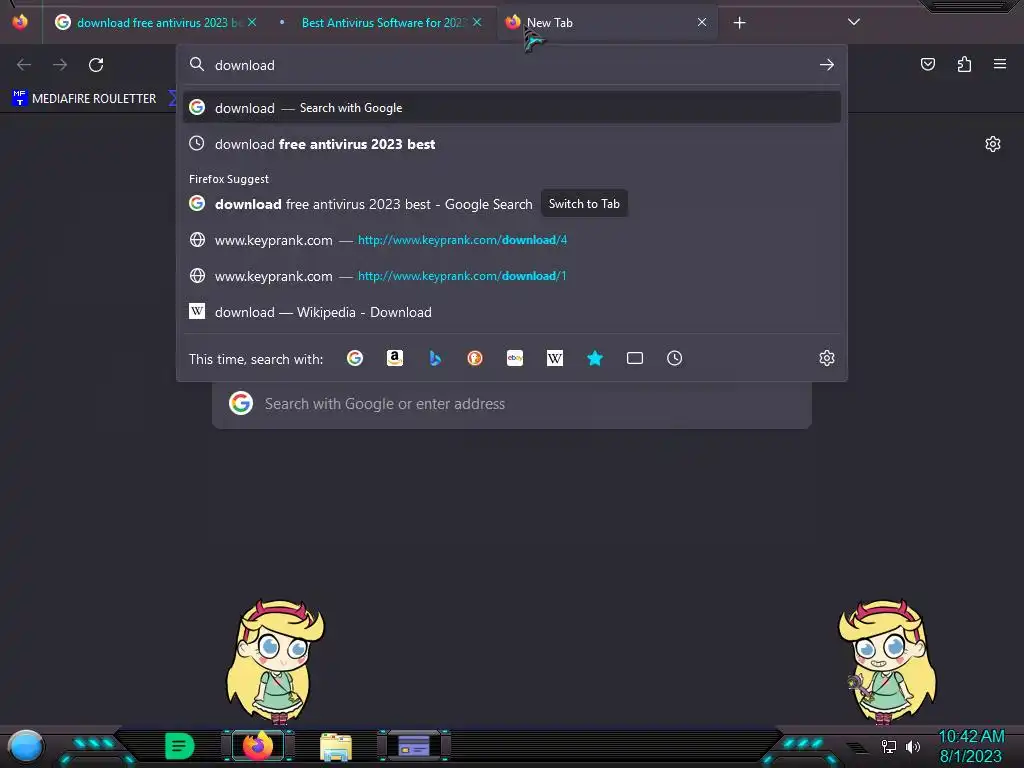Go forward one page
The image size is (1024, 768).
click(60, 65)
